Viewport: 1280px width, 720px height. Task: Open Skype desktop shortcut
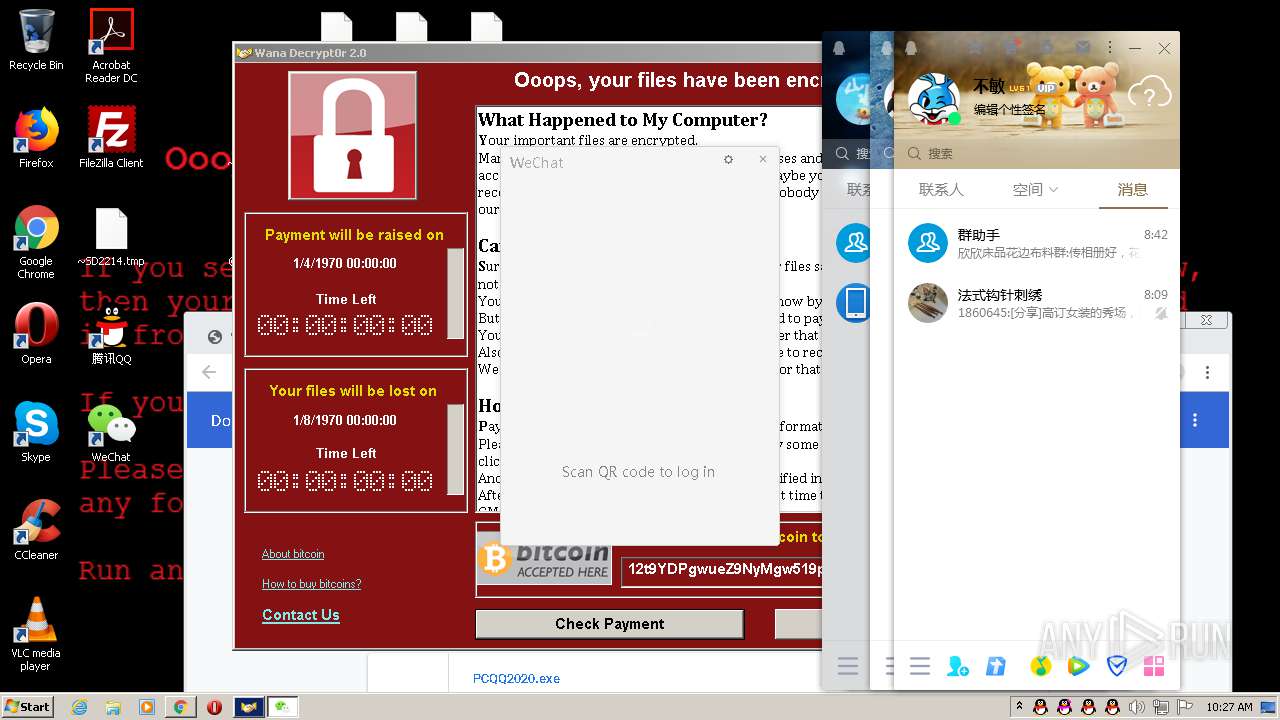point(36,432)
